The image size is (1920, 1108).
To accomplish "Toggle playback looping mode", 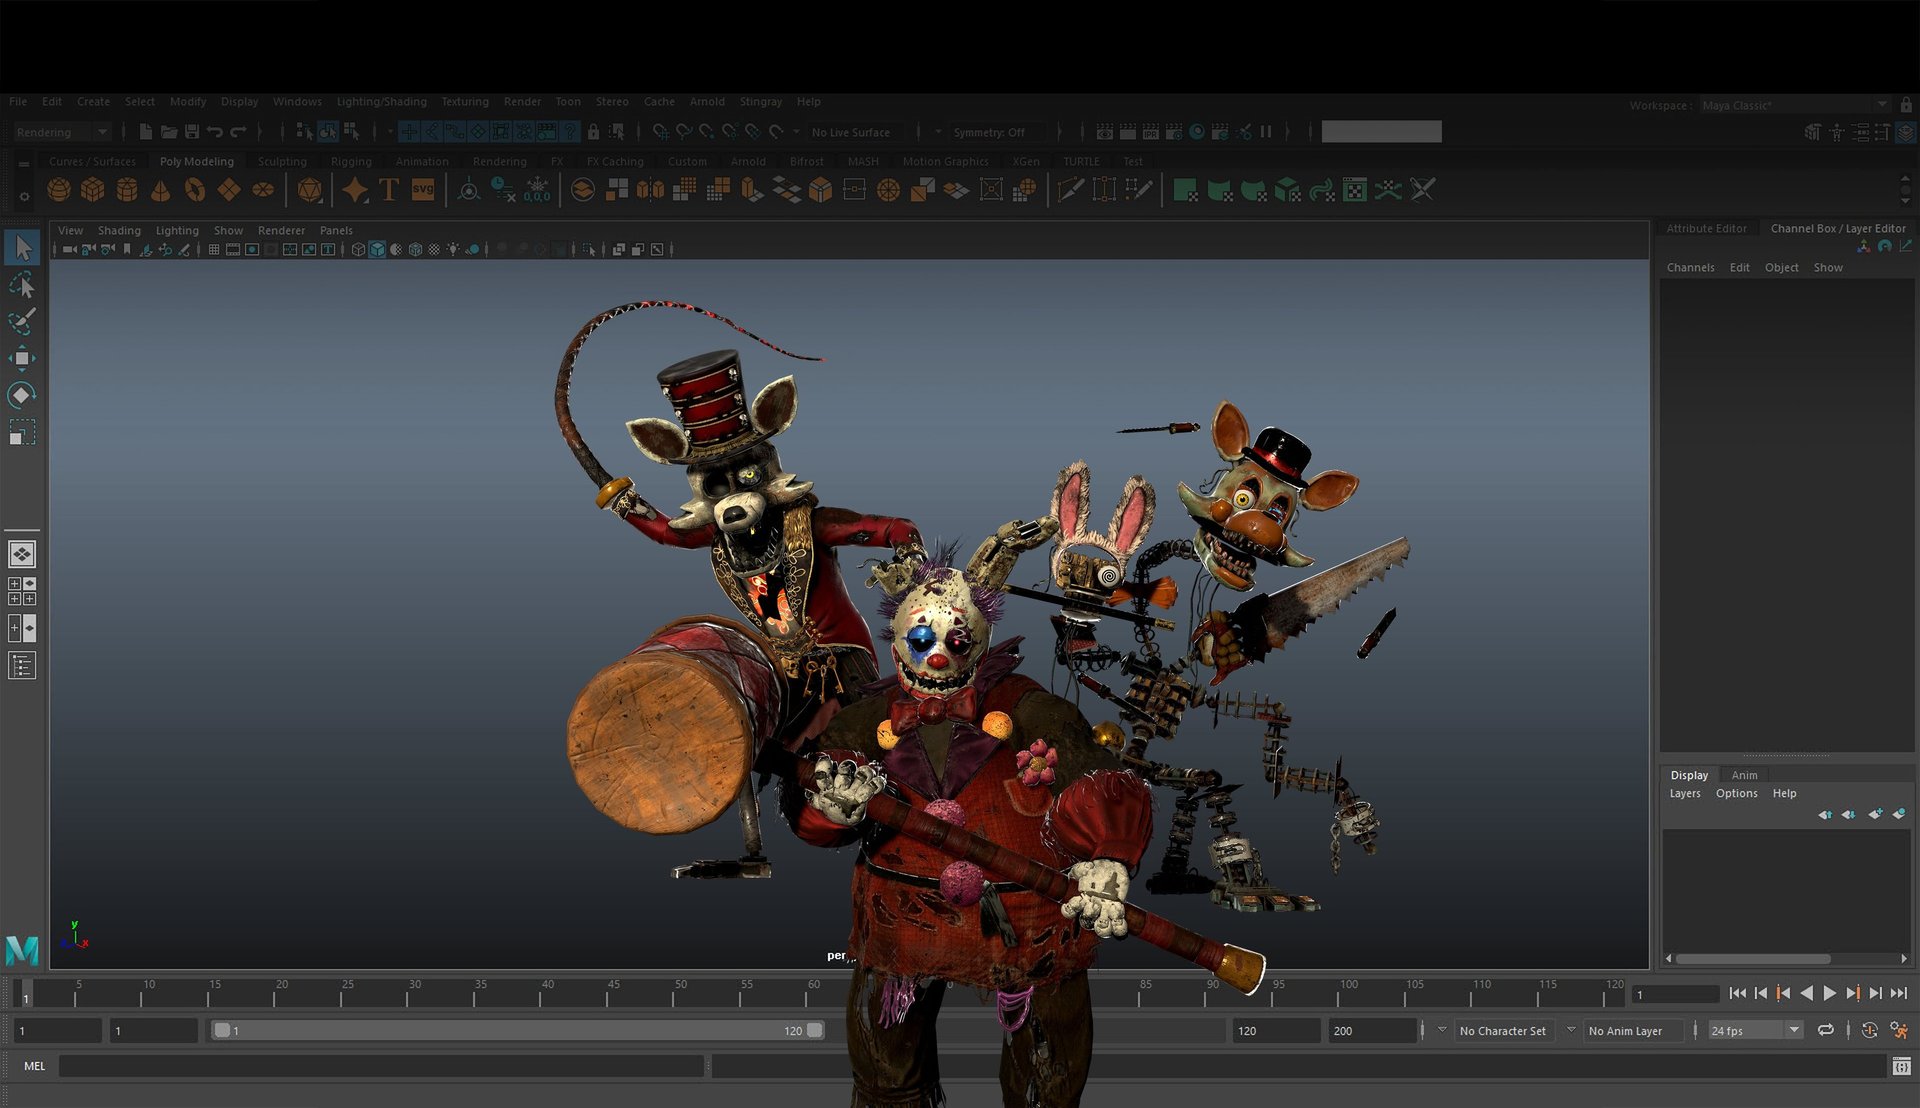I will coord(1826,1030).
